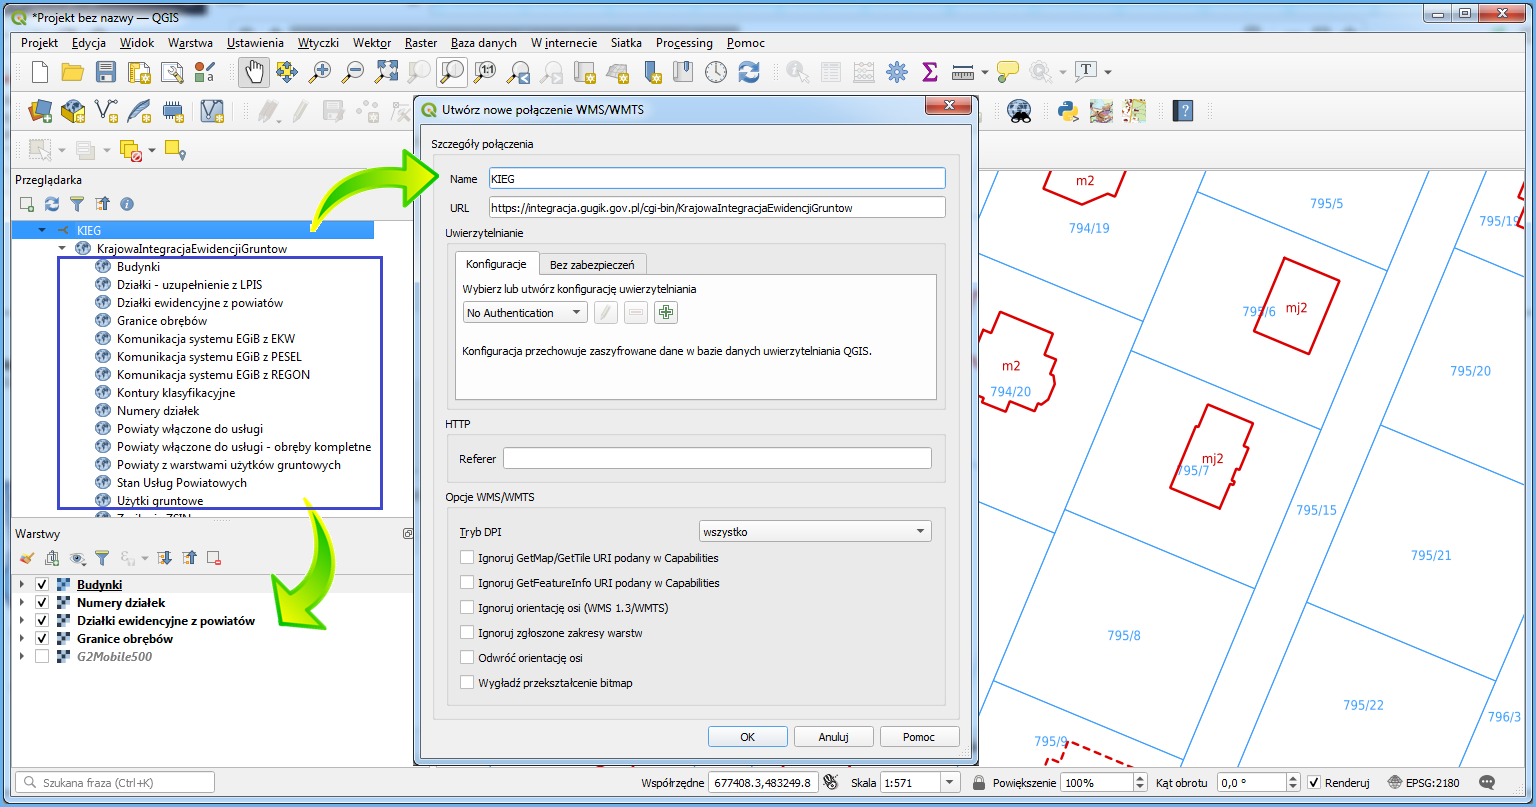Save project with the floppy disk icon
This screenshot has width=1536, height=807.
tap(105, 72)
